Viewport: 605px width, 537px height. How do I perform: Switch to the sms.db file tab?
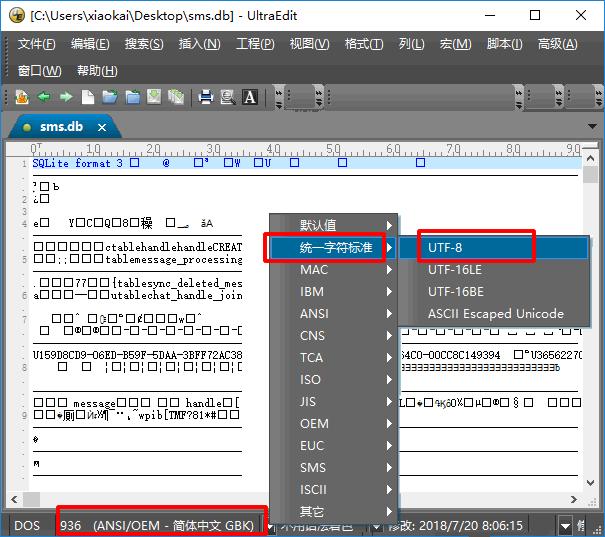[59, 127]
